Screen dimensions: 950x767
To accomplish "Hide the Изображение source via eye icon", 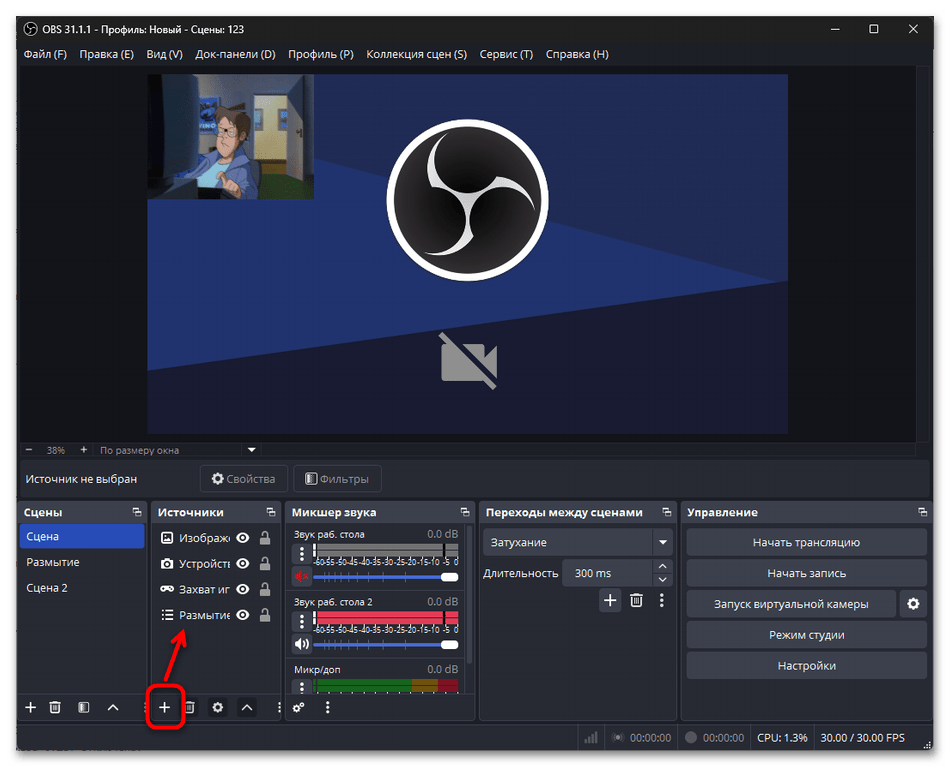I will (x=242, y=538).
